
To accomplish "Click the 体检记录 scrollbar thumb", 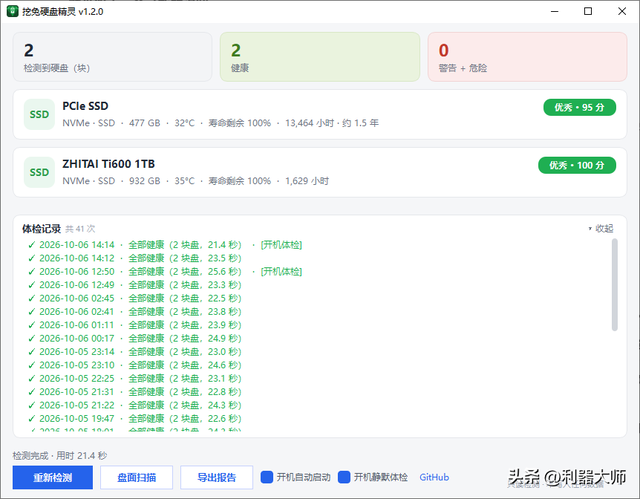I will coord(615,285).
